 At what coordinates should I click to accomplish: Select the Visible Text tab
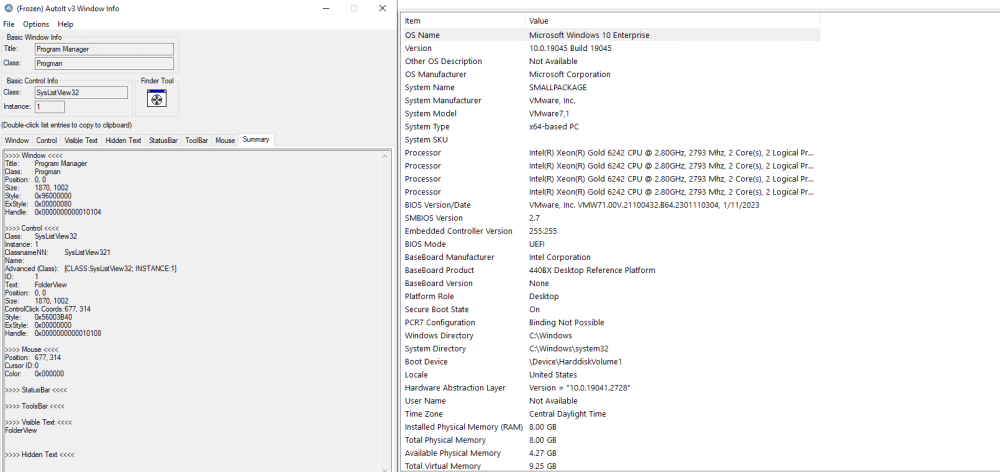[x=81, y=140]
